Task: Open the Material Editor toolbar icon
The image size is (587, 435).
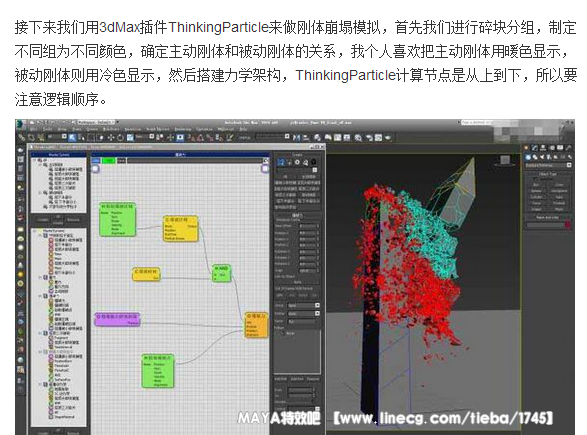Action: (x=358, y=137)
